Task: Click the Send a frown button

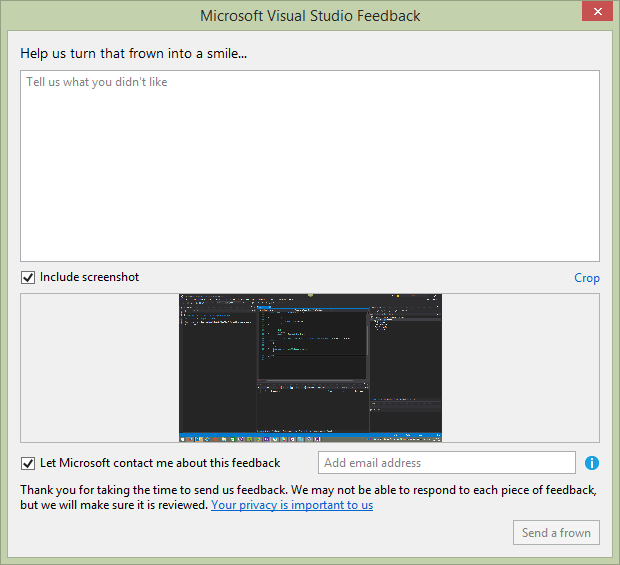Action: (x=556, y=533)
